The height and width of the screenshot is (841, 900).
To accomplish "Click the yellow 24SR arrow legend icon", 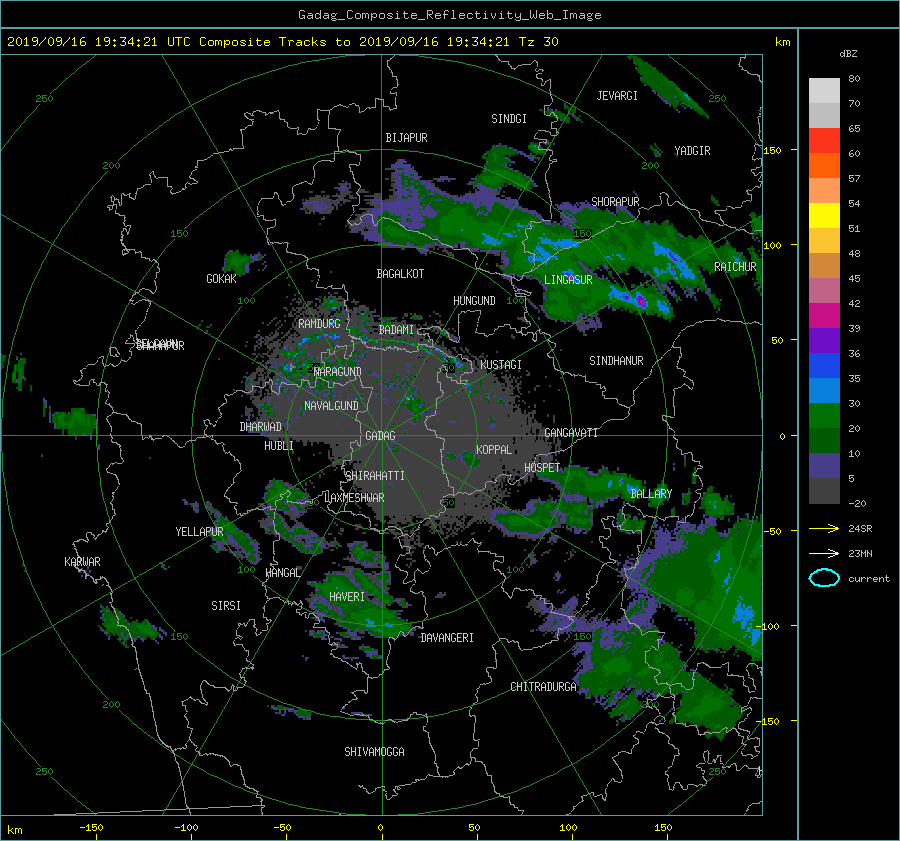I will point(824,529).
